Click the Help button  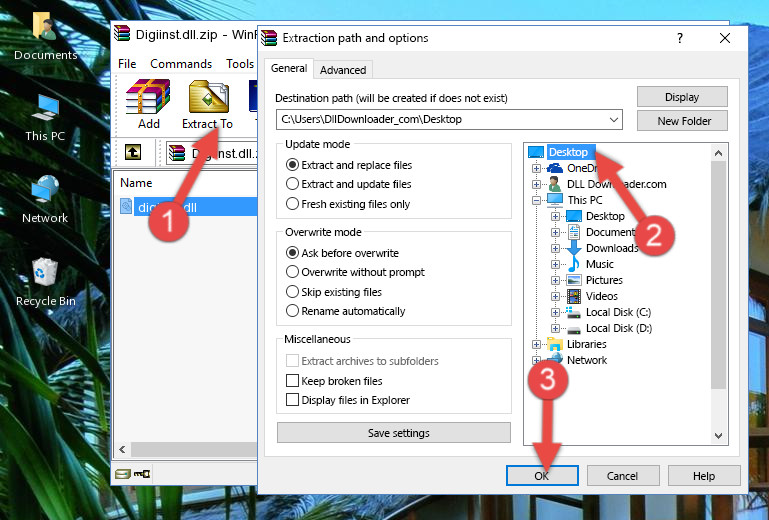point(704,476)
